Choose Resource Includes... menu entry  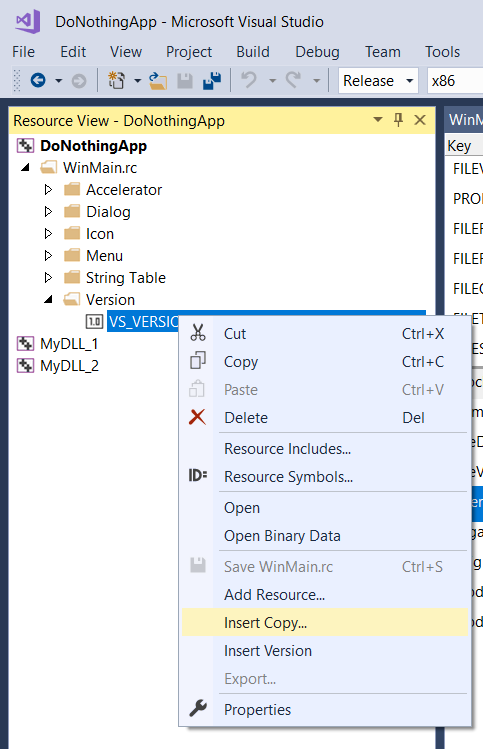point(325,449)
